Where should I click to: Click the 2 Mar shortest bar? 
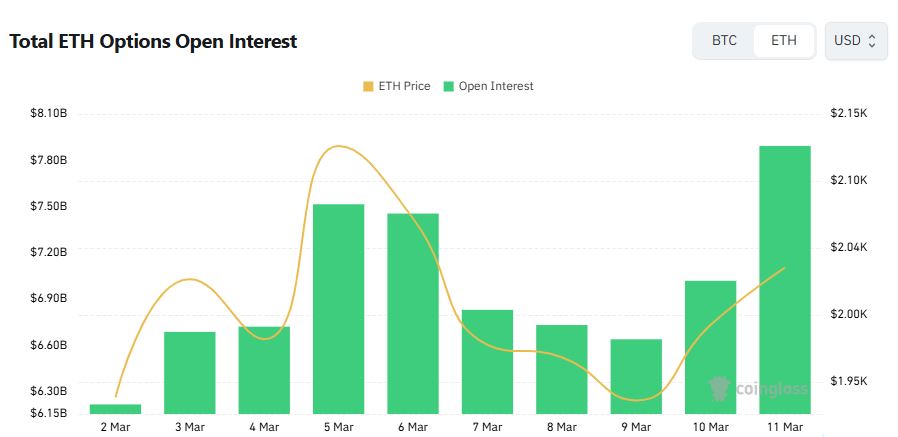(116, 408)
